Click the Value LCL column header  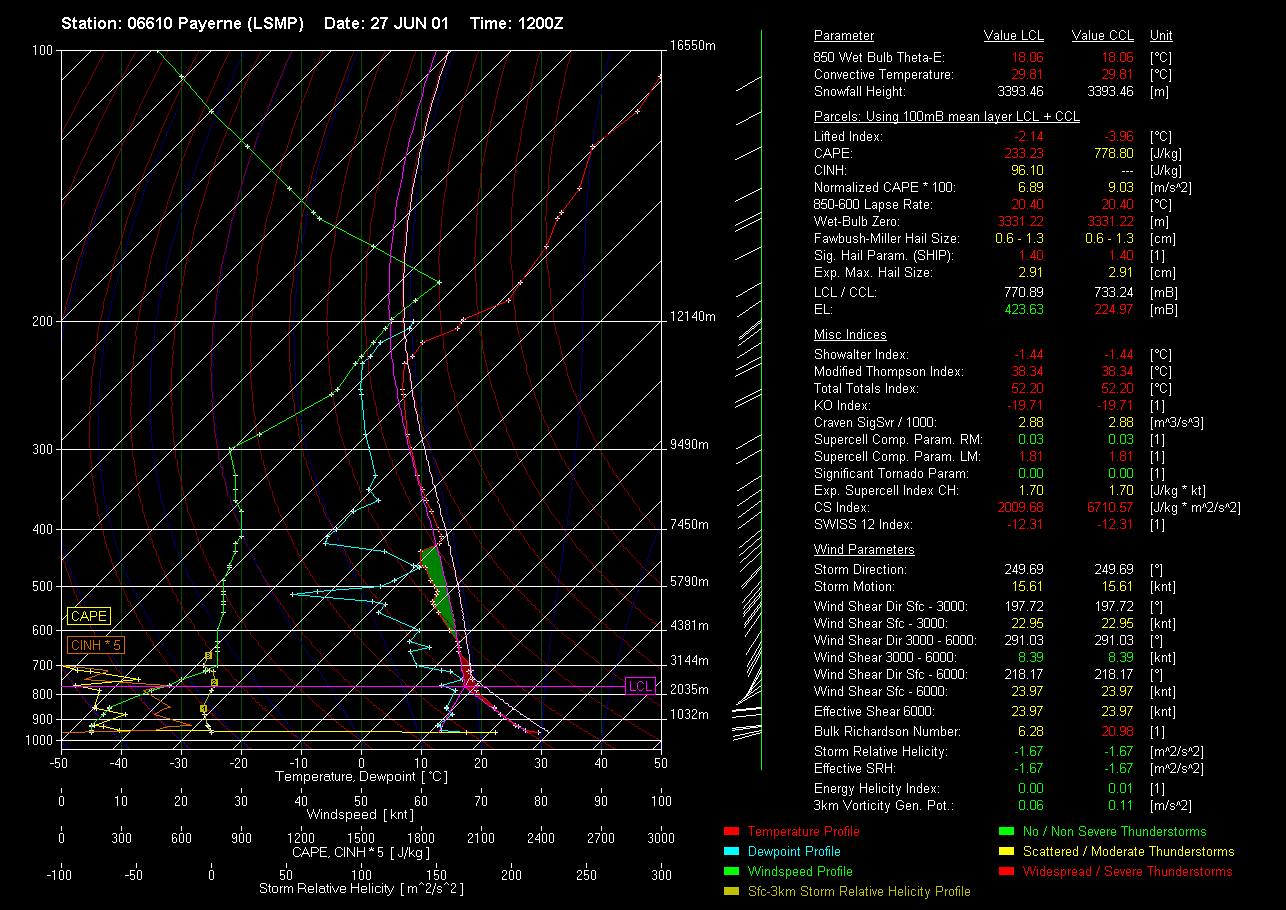(x=1013, y=36)
